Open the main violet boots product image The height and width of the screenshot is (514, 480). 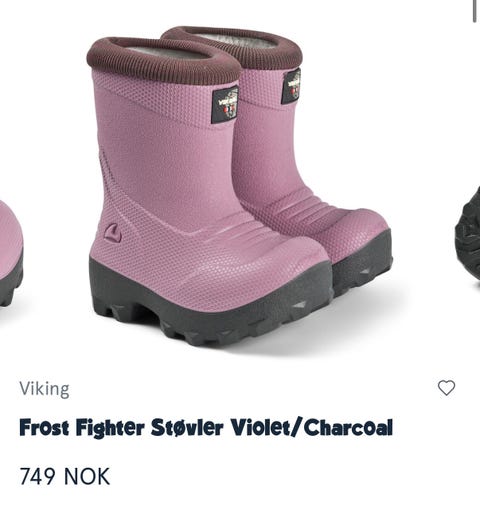coord(240,186)
